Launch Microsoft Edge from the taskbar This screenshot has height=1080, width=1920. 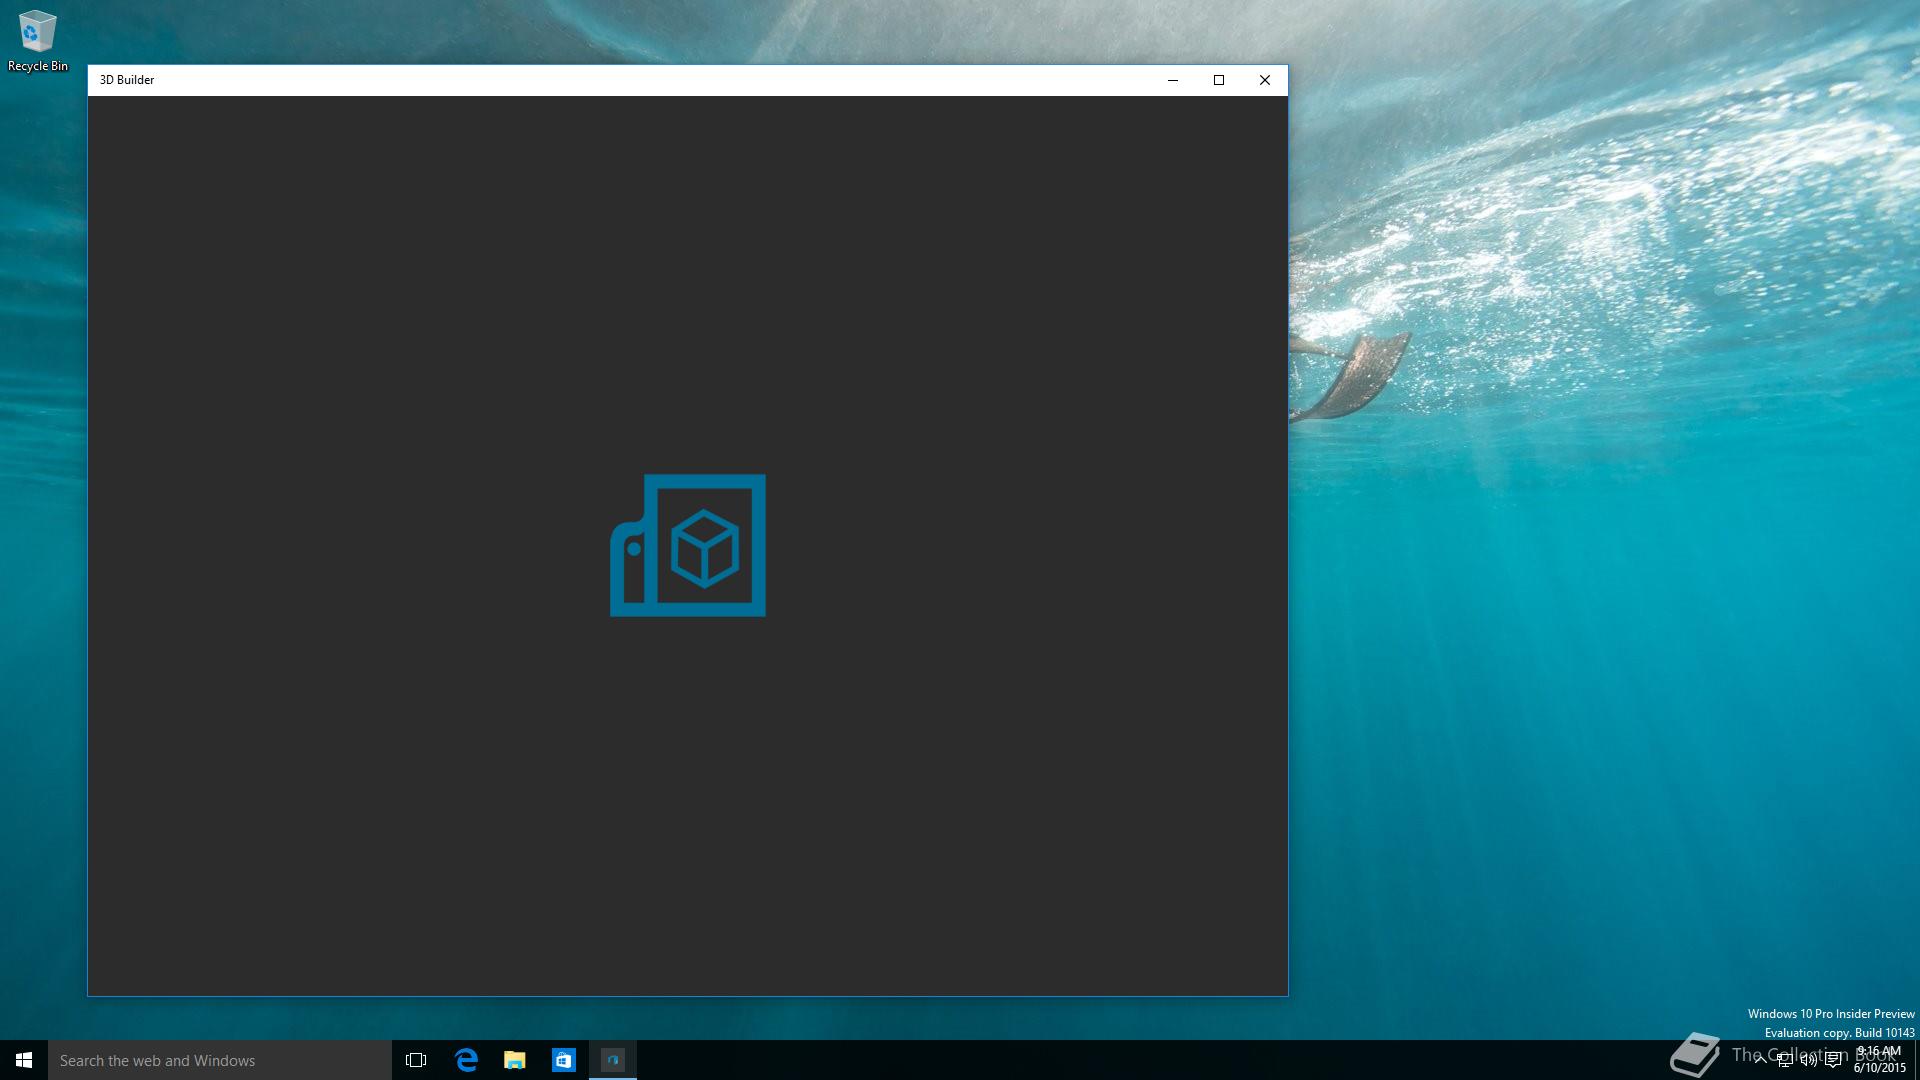coord(466,1060)
